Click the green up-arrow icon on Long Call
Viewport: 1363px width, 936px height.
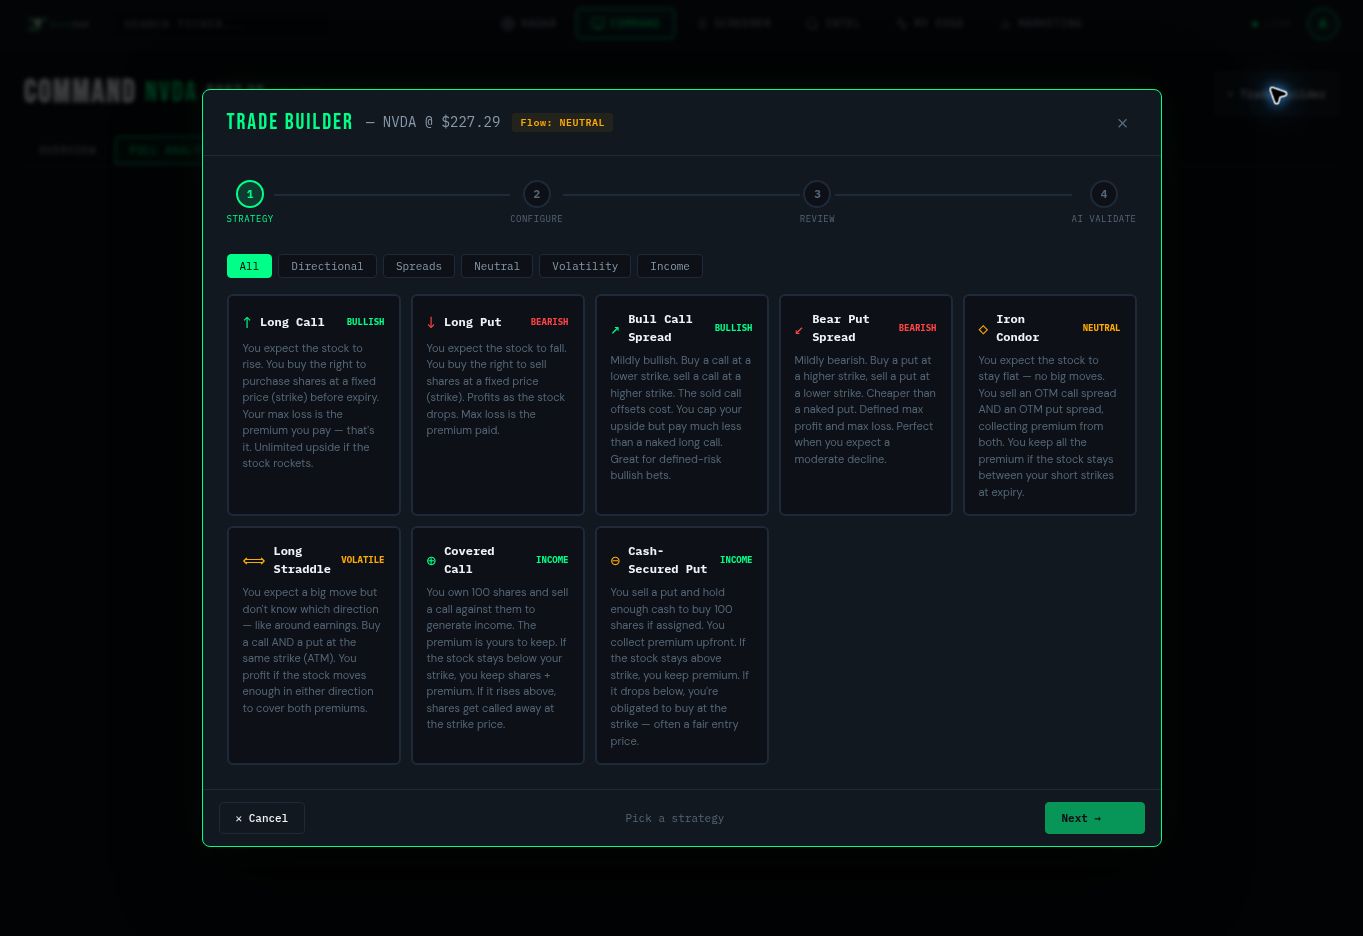pos(247,322)
